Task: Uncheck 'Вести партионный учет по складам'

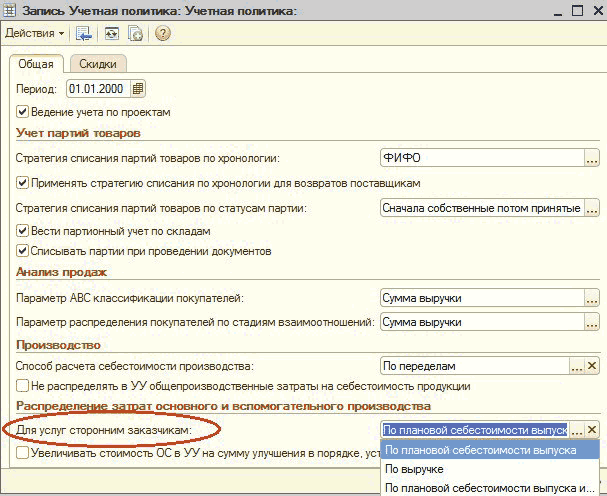Action: coord(23,230)
